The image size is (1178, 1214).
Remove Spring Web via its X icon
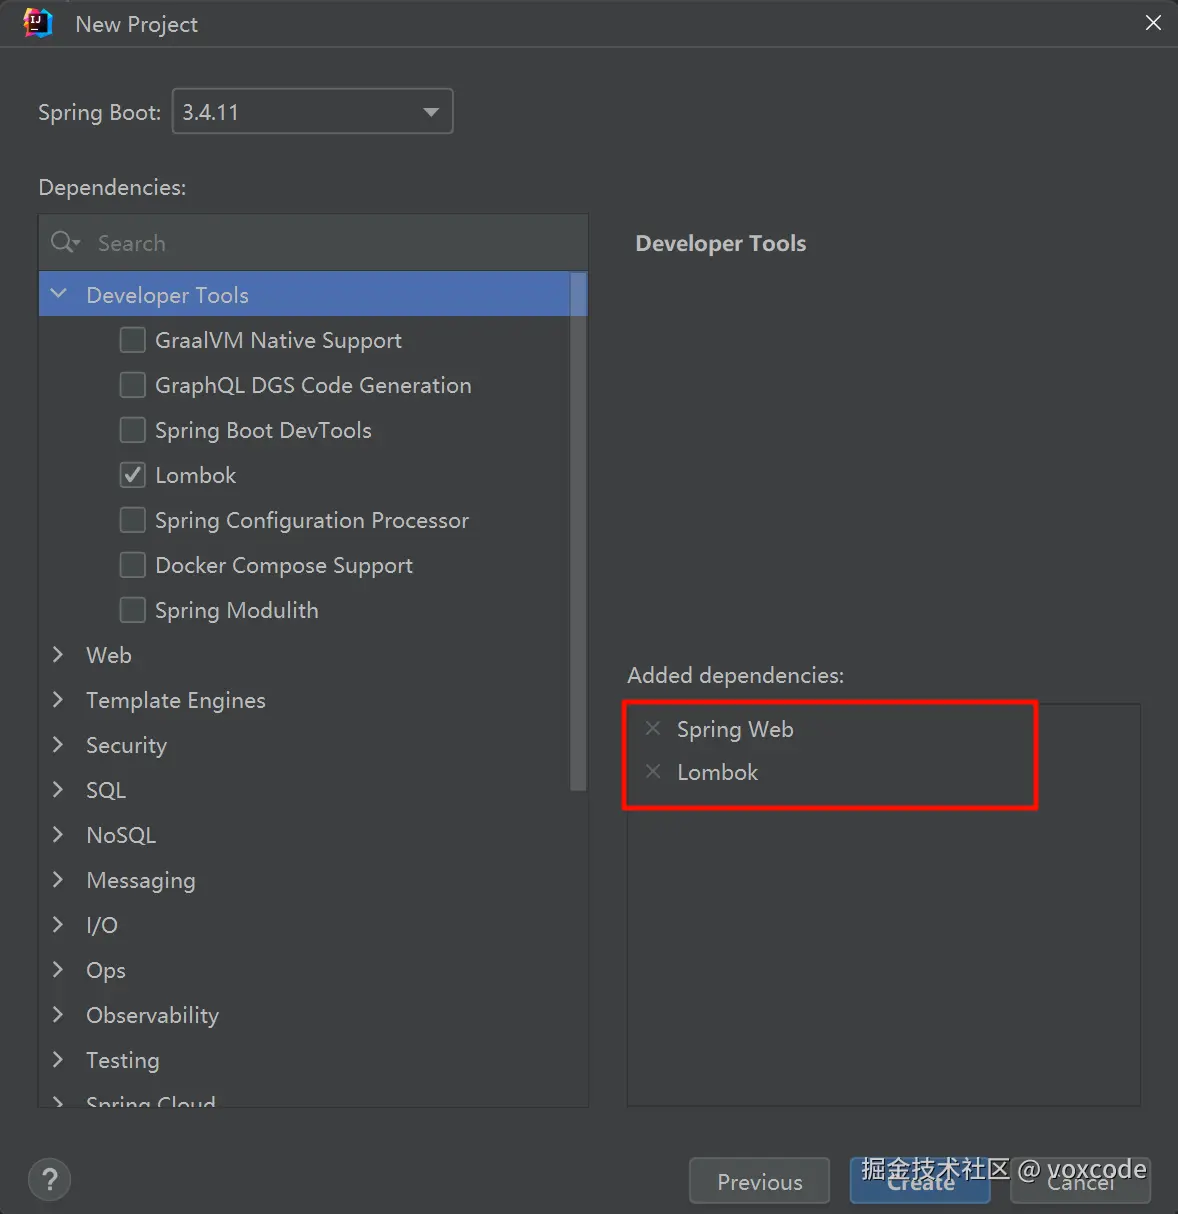click(653, 728)
